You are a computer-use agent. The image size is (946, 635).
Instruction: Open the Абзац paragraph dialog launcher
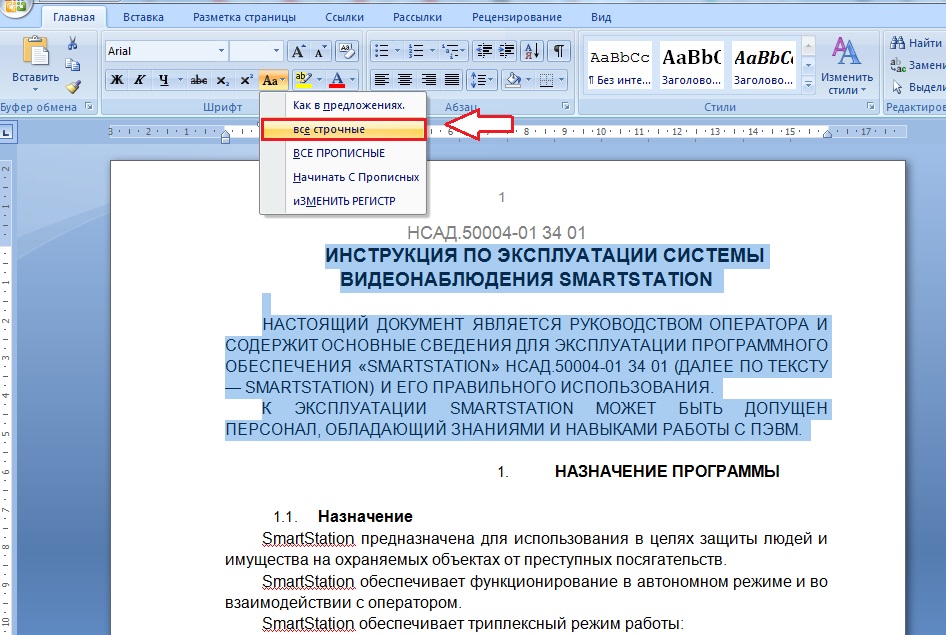point(566,107)
